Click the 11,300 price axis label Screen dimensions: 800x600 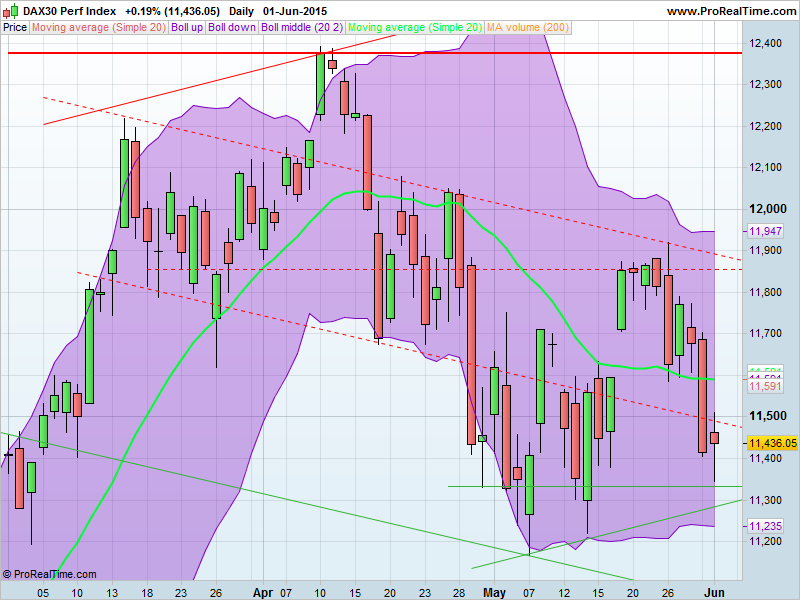pyautogui.click(x=765, y=500)
